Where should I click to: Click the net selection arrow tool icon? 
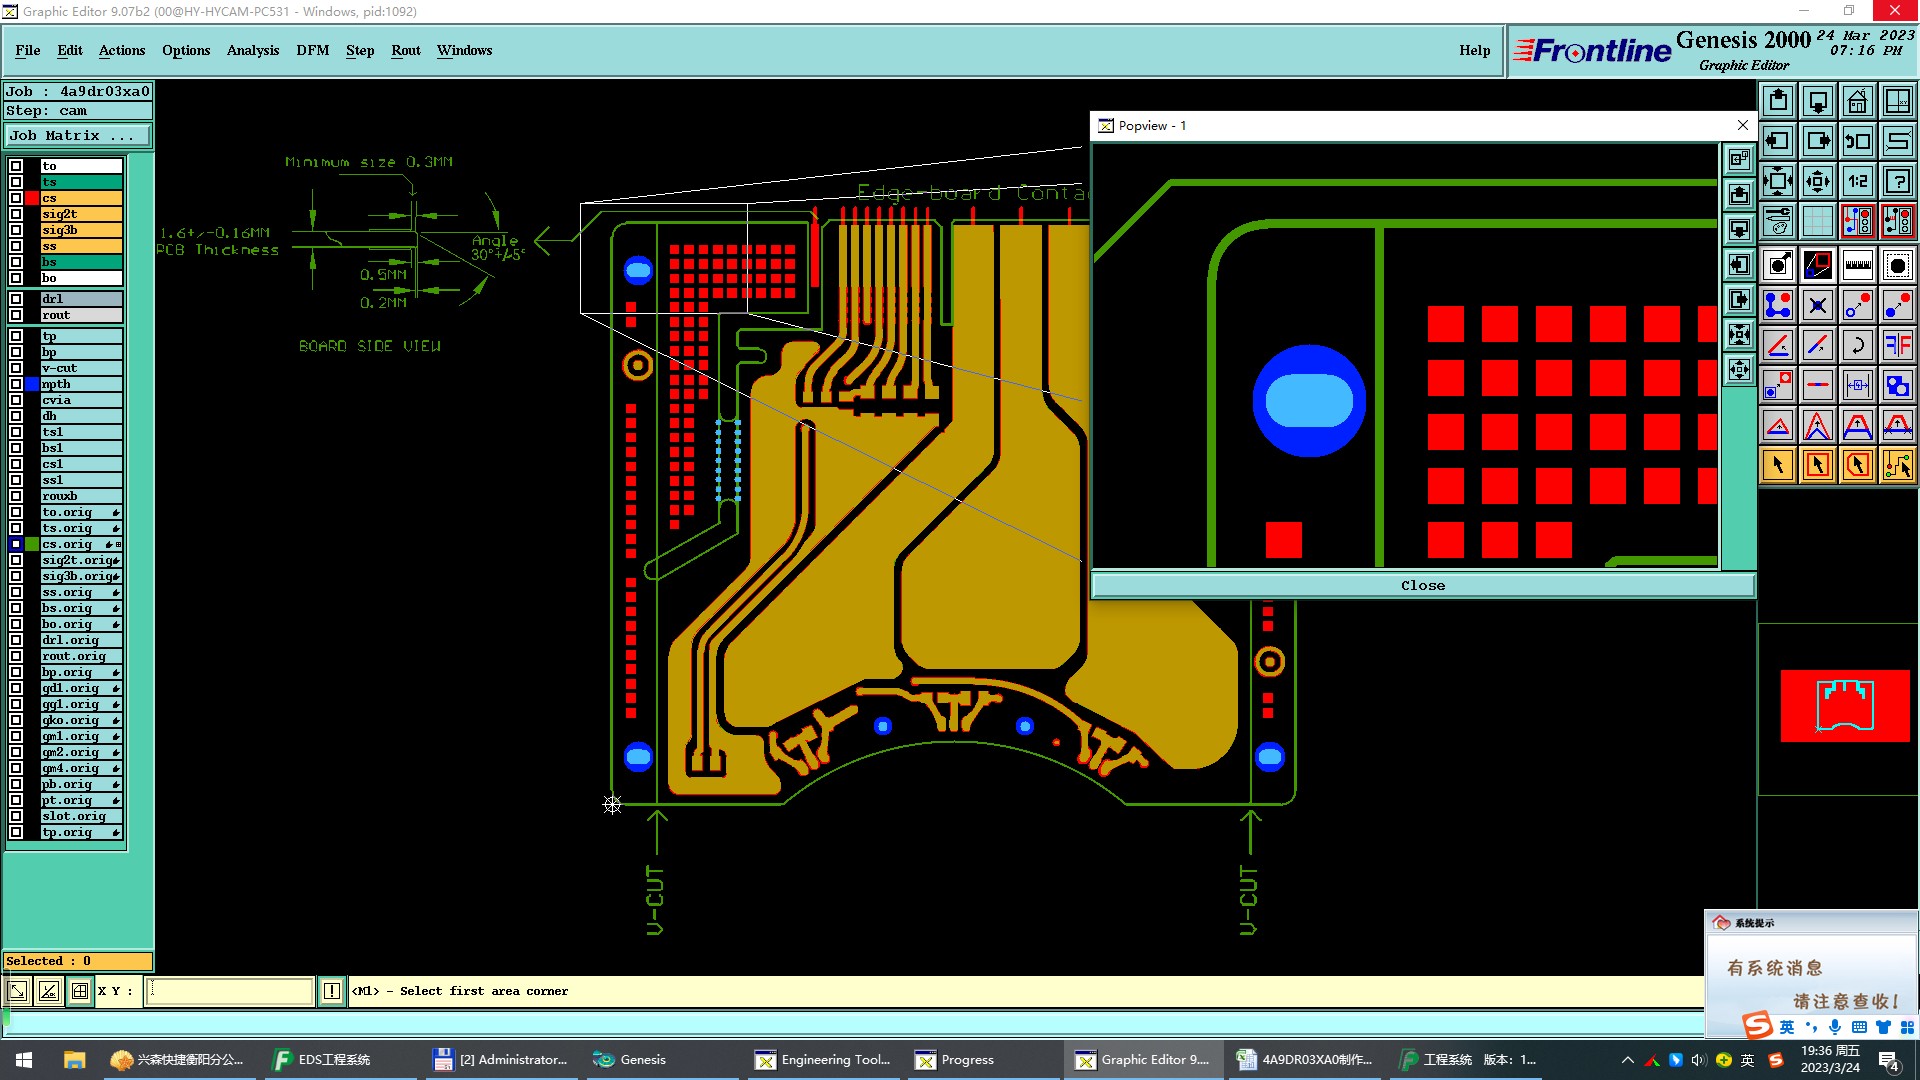[x=1897, y=465]
